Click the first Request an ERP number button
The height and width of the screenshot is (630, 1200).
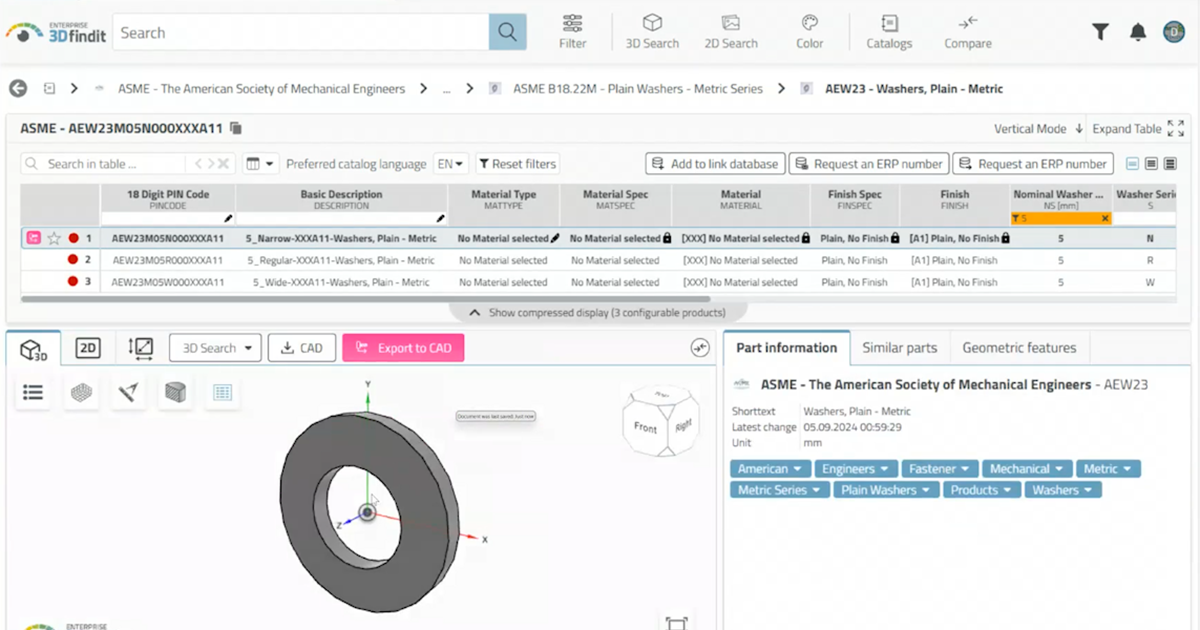pos(867,164)
